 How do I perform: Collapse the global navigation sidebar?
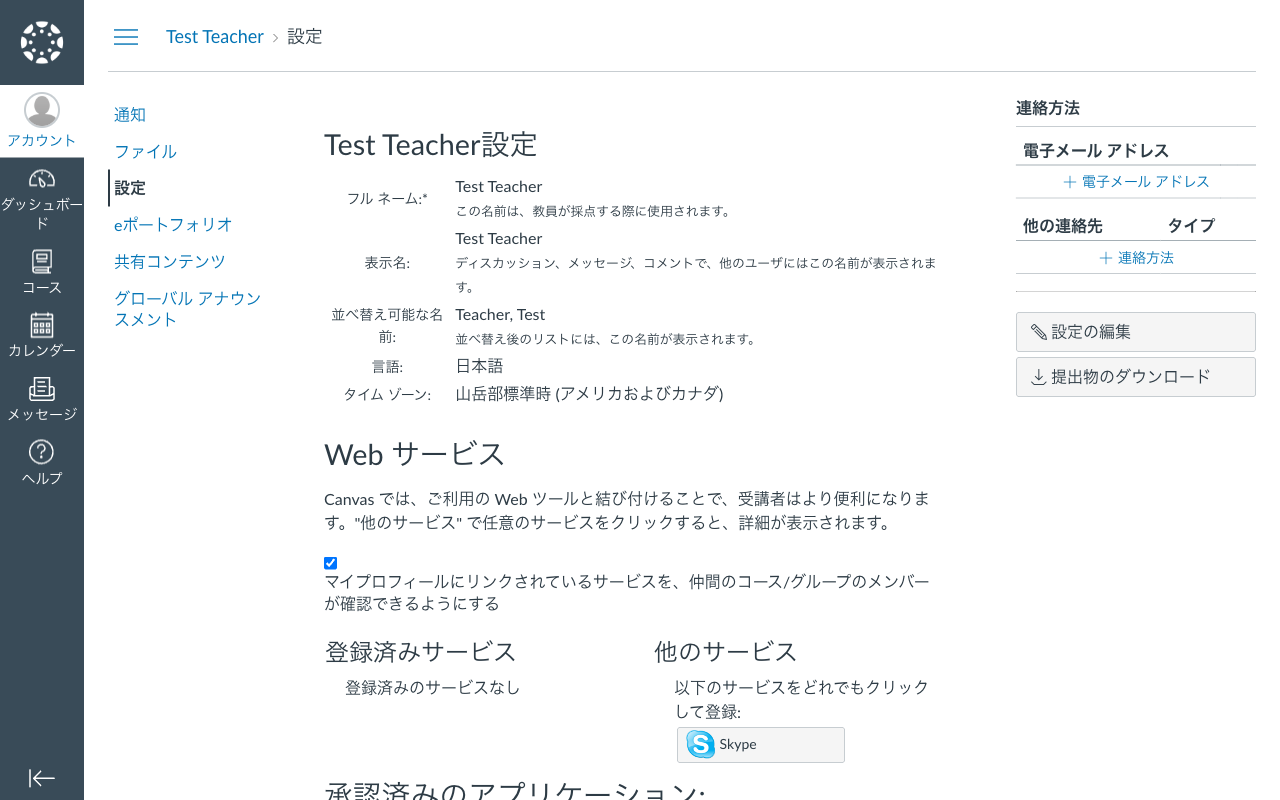(x=41, y=778)
